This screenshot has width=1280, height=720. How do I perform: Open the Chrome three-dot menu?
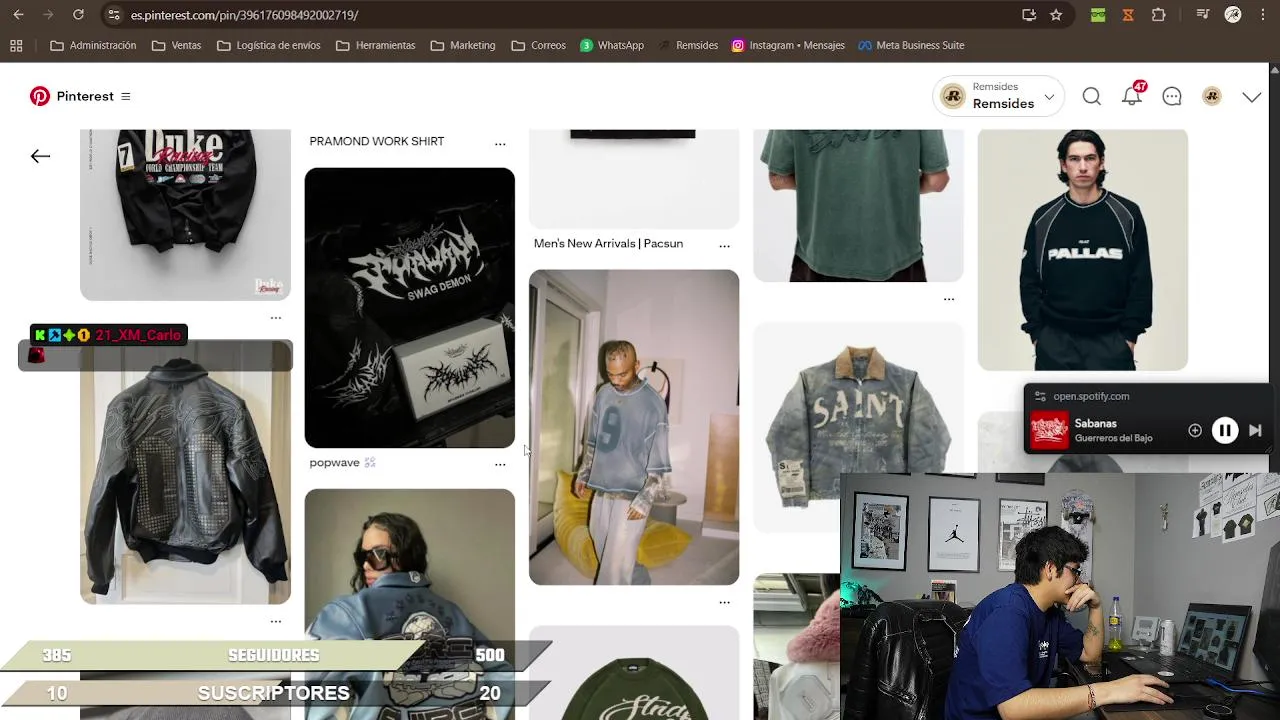tap(1262, 15)
